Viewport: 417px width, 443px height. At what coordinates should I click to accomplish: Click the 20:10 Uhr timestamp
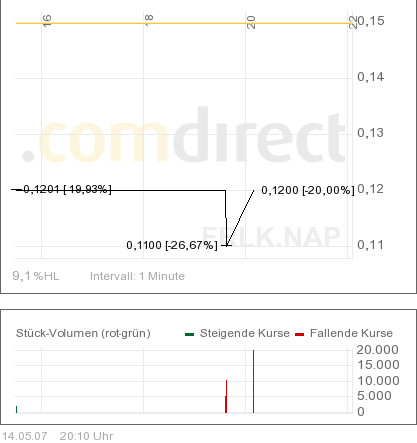[86, 436]
